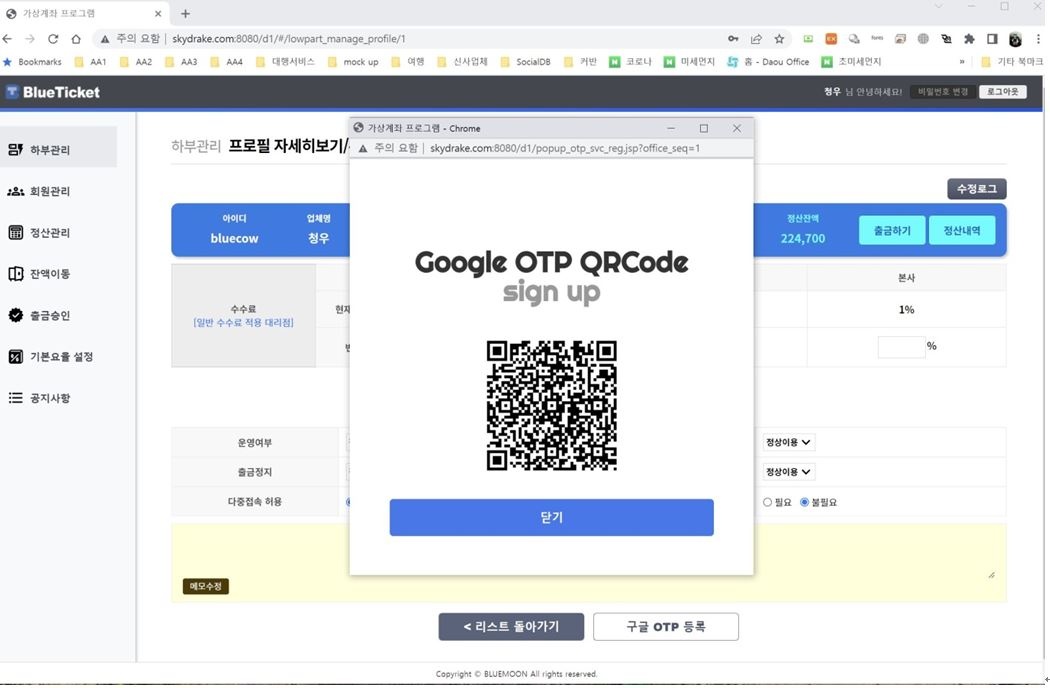Image resolution: width=1050 pixels, height=688 pixels.
Task: Click the Chrome profile avatar
Action: 1015,40
